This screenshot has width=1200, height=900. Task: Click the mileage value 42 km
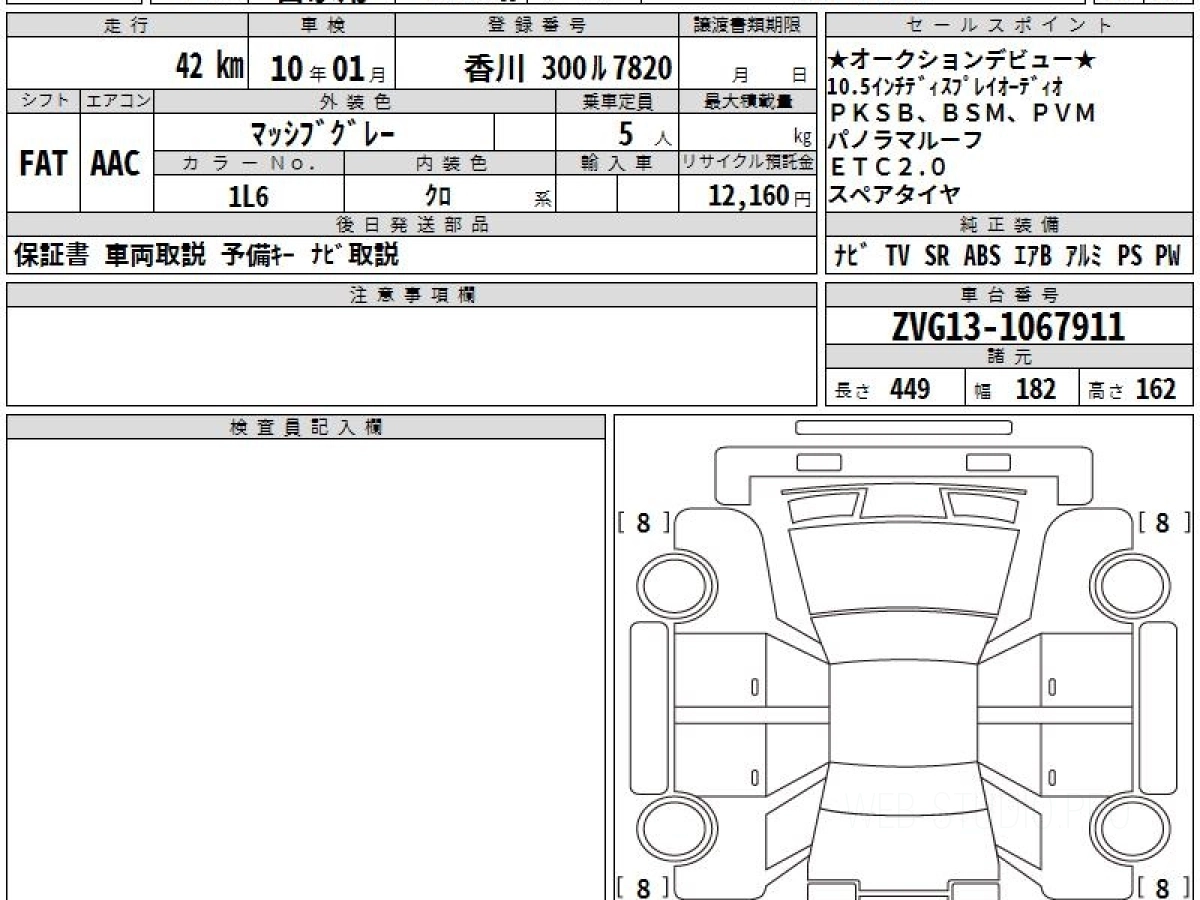pyautogui.click(x=210, y=68)
